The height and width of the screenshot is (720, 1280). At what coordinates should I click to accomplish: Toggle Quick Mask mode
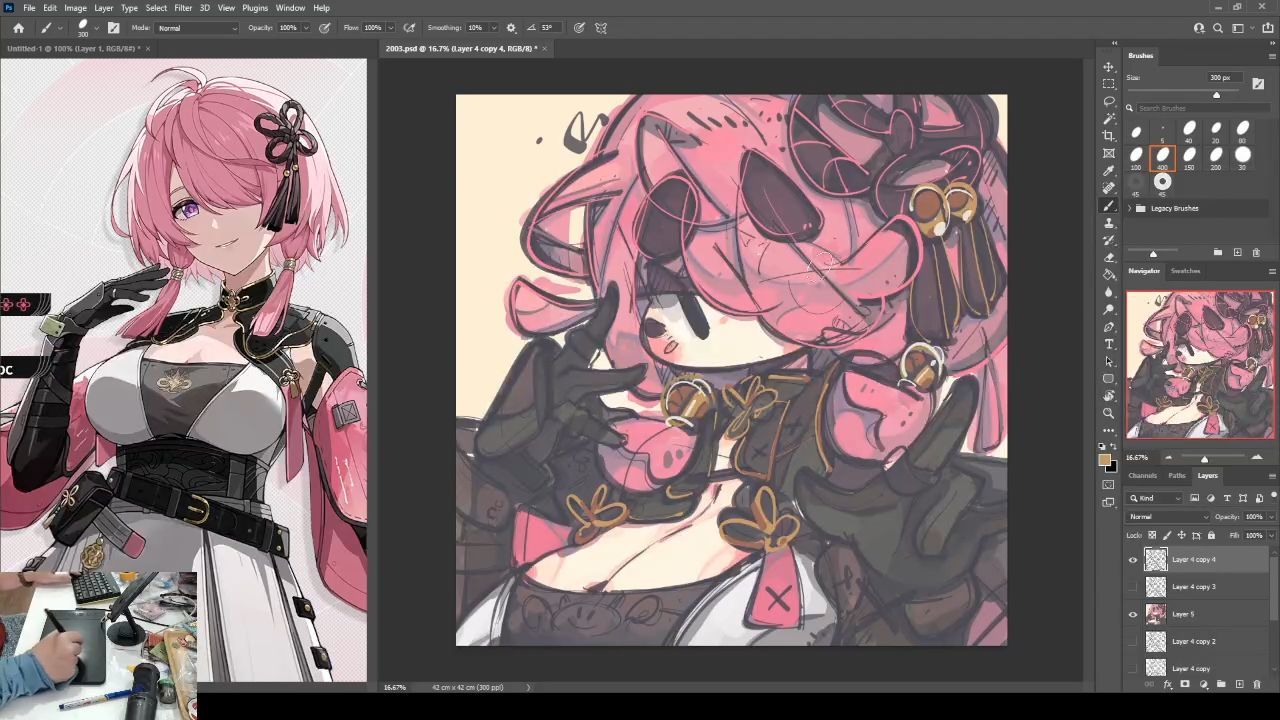click(1109, 485)
